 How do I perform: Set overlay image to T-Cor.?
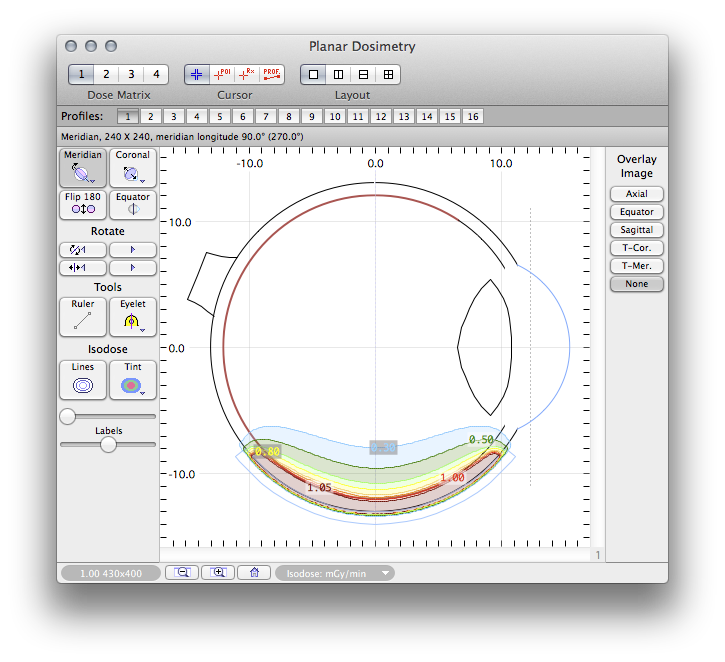coord(637,248)
